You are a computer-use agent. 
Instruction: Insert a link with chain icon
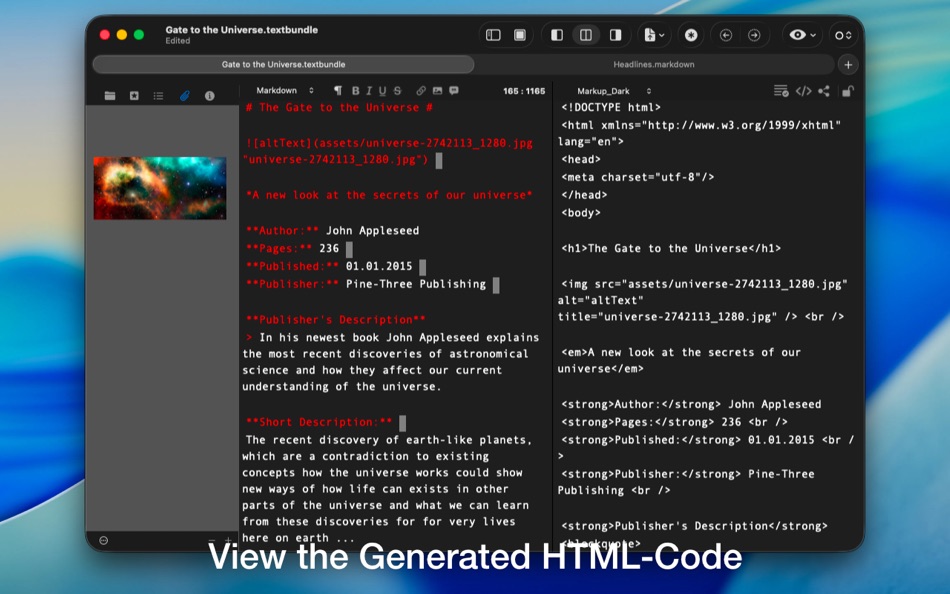(420, 90)
